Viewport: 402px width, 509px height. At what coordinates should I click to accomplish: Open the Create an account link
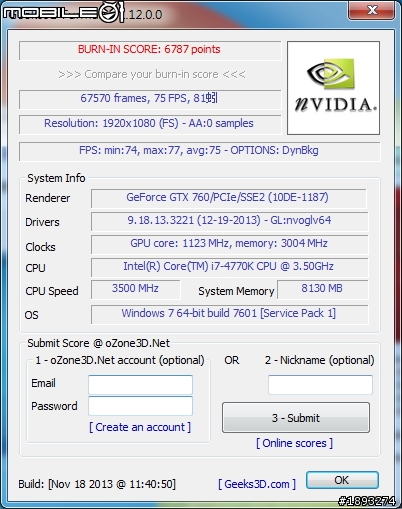pyautogui.click(x=140, y=427)
